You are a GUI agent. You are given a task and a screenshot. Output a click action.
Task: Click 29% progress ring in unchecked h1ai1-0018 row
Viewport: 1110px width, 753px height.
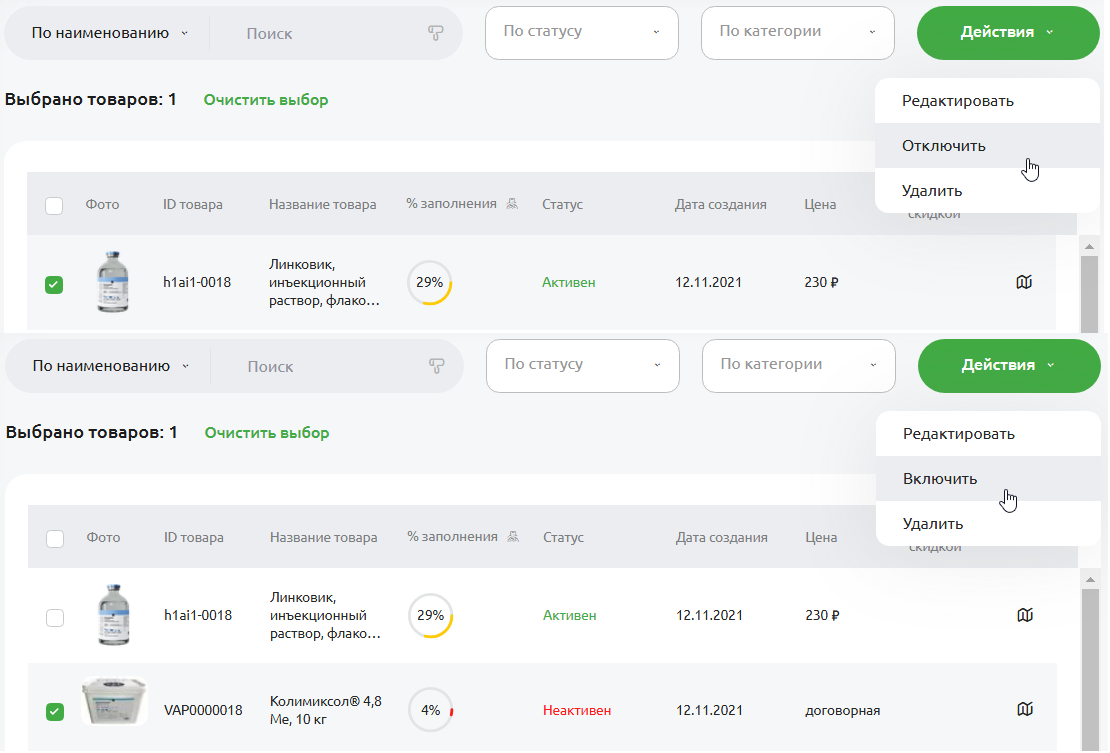click(x=430, y=615)
